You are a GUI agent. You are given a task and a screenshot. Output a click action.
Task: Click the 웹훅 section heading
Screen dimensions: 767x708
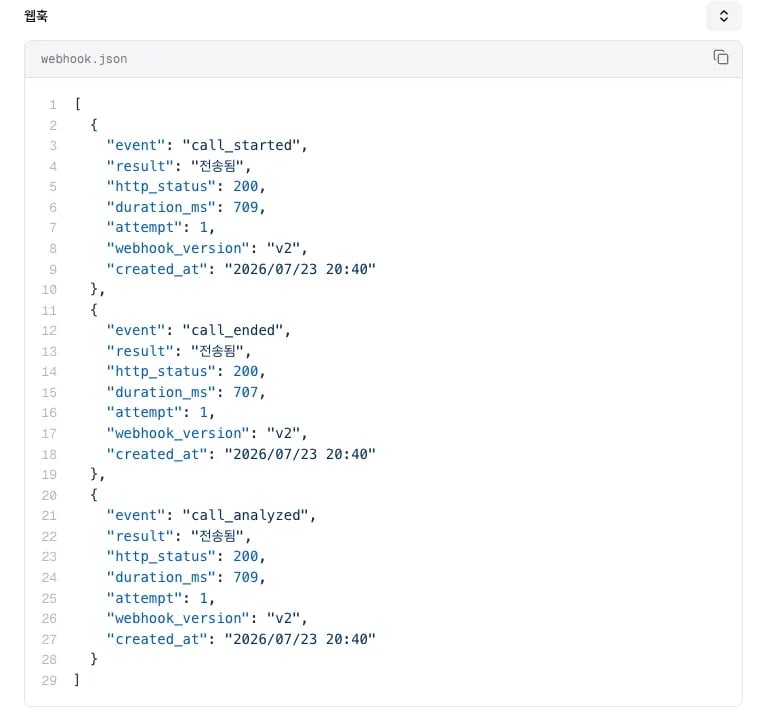click(x=36, y=16)
